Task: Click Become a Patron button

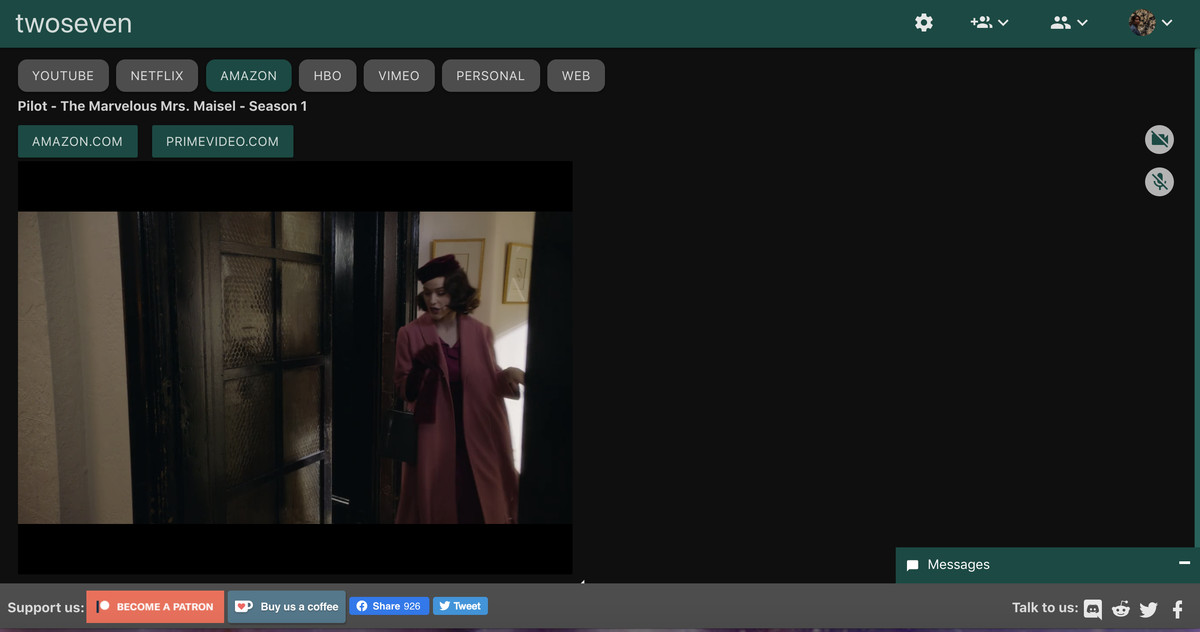Action: coord(155,607)
